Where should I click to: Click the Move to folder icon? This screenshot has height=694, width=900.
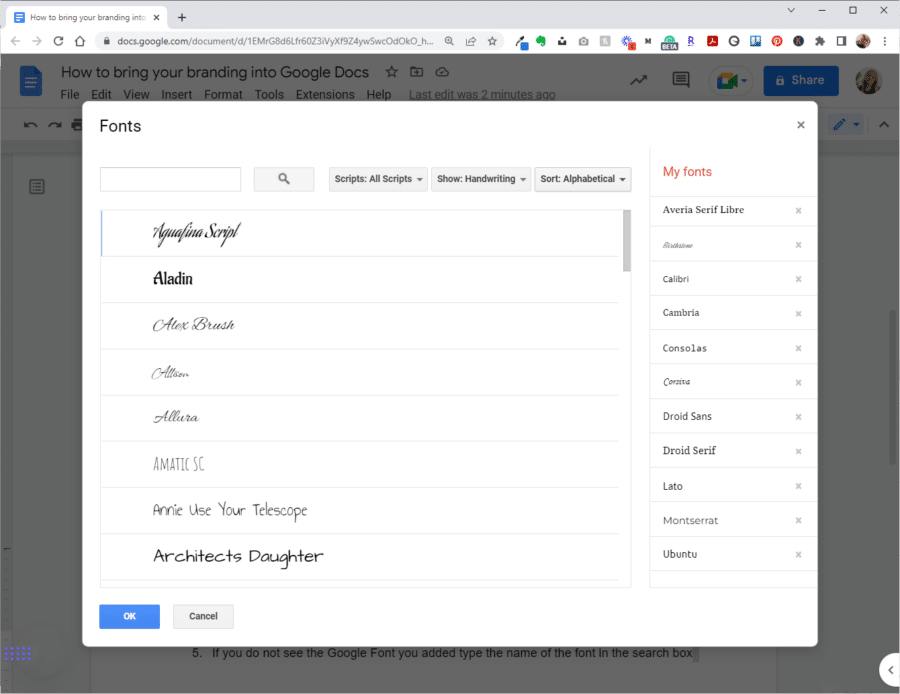(x=416, y=72)
